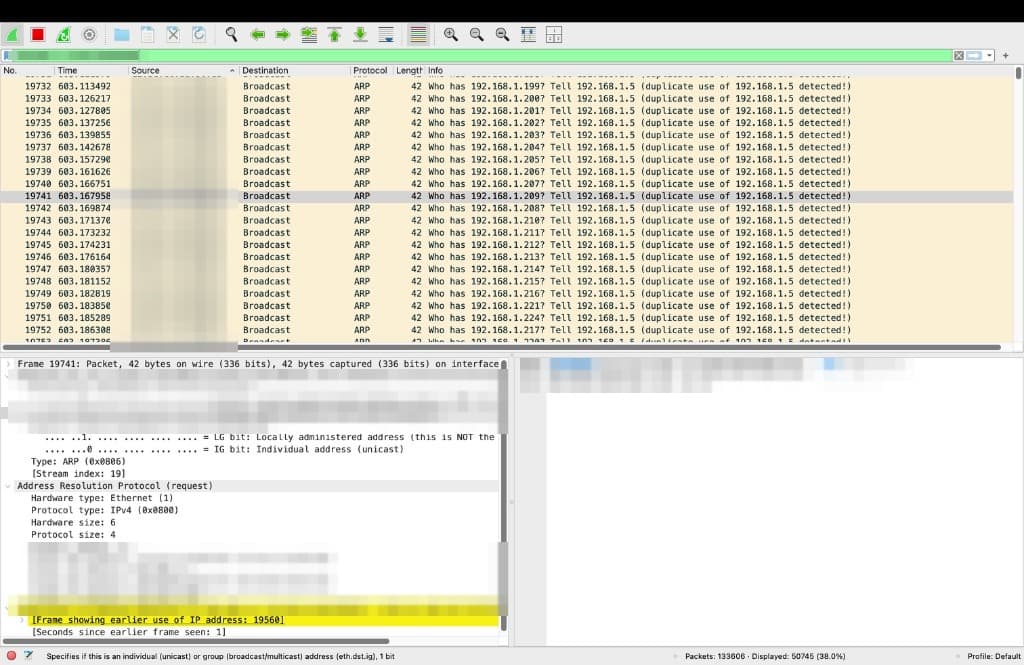Select packet 19750 asking for 192.168.1.221
This screenshot has width=1024, height=665.
507,306
